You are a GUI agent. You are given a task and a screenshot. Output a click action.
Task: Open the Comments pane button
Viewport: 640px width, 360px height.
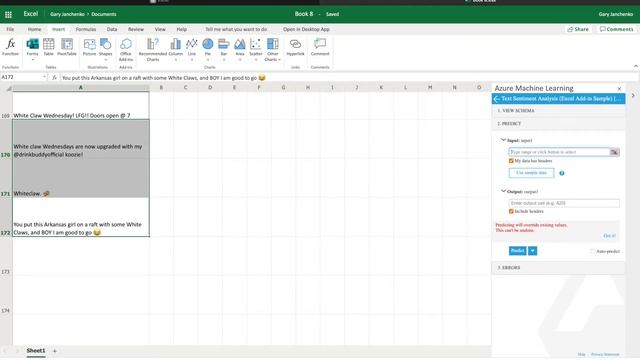pyautogui.click(x=616, y=29)
